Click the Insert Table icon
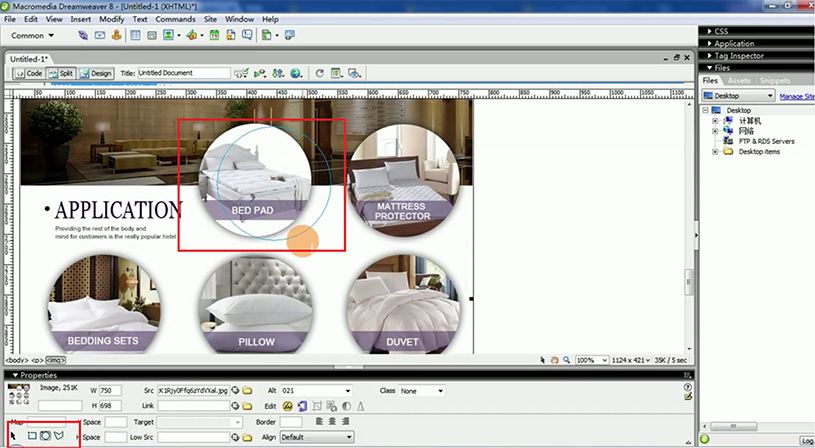 [x=135, y=35]
